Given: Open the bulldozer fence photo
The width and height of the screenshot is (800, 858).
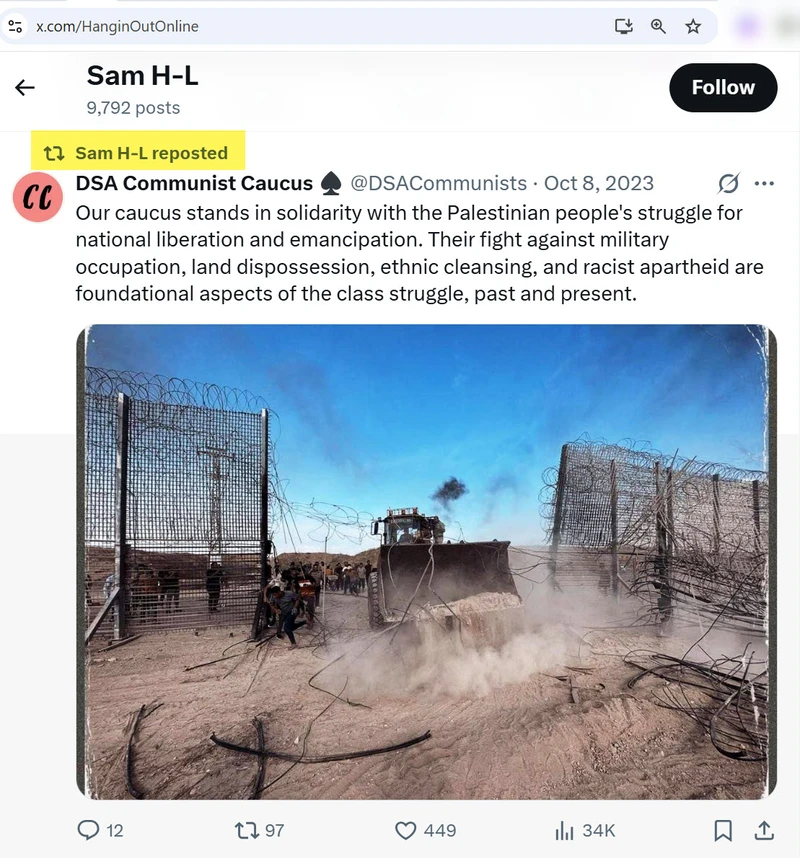Looking at the screenshot, I should [426, 562].
